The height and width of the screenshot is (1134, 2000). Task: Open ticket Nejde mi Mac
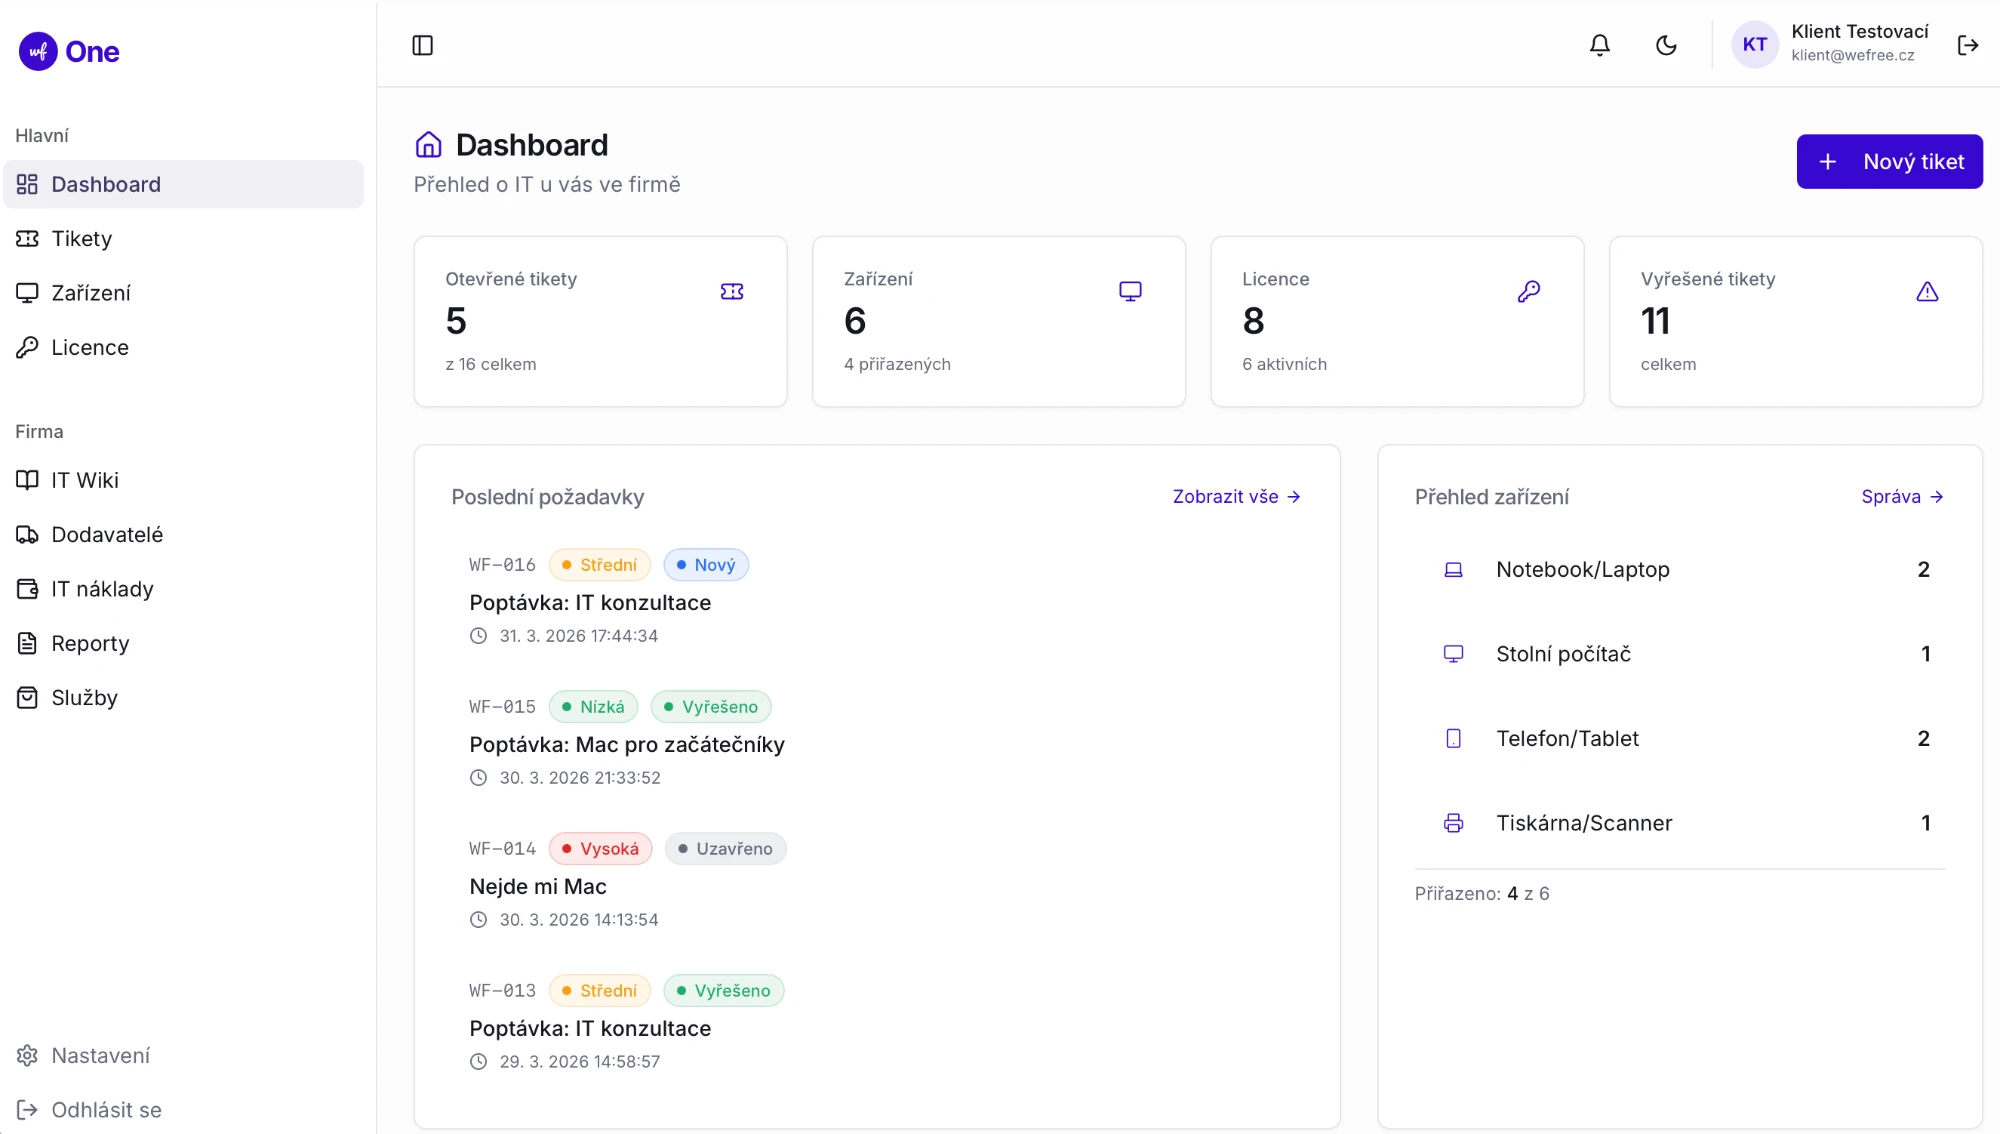(x=538, y=887)
